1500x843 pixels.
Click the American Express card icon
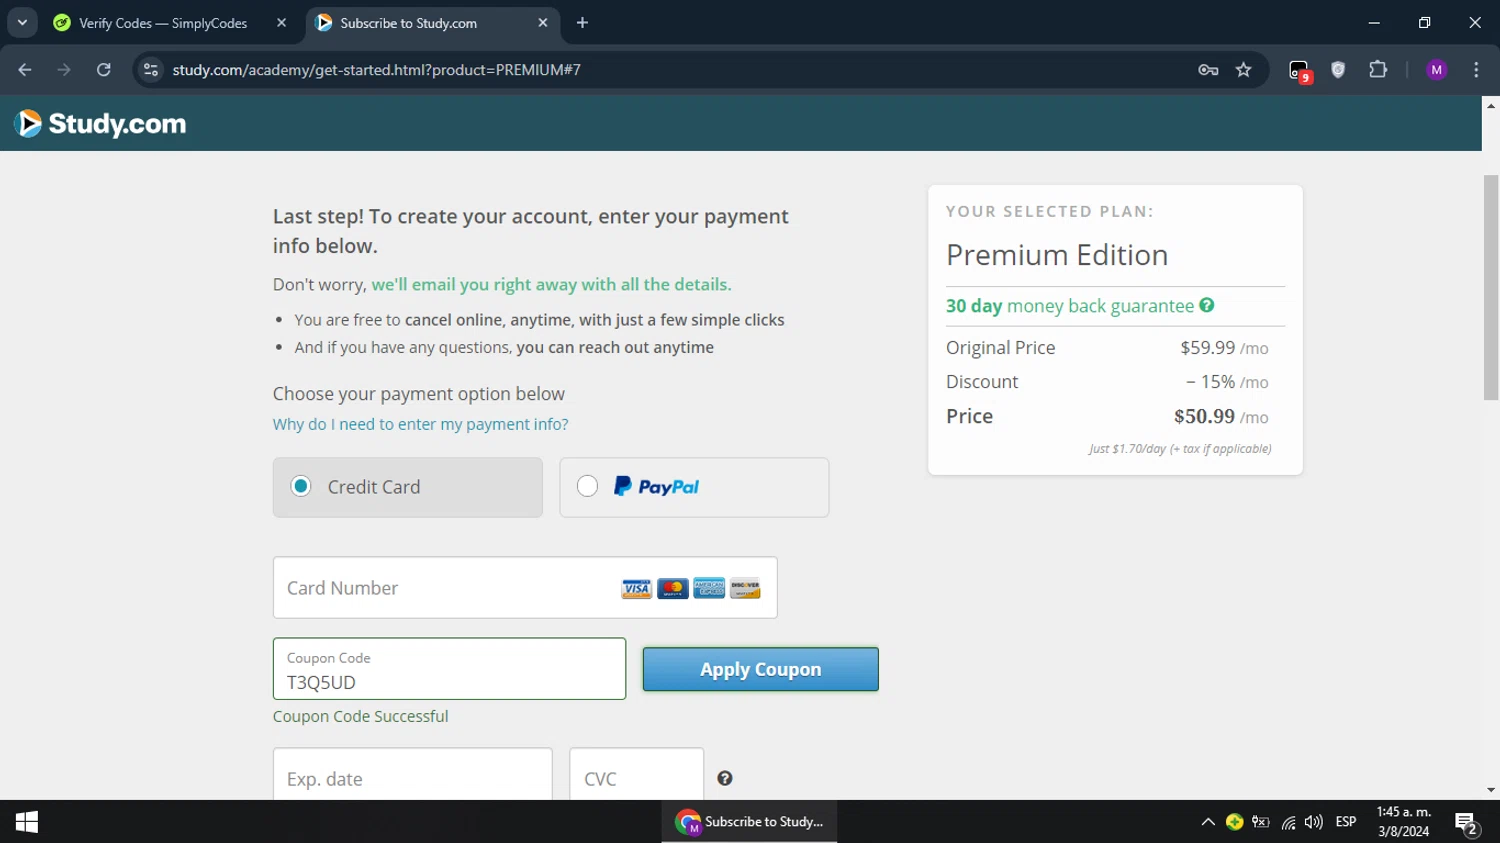(x=709, y=588)
